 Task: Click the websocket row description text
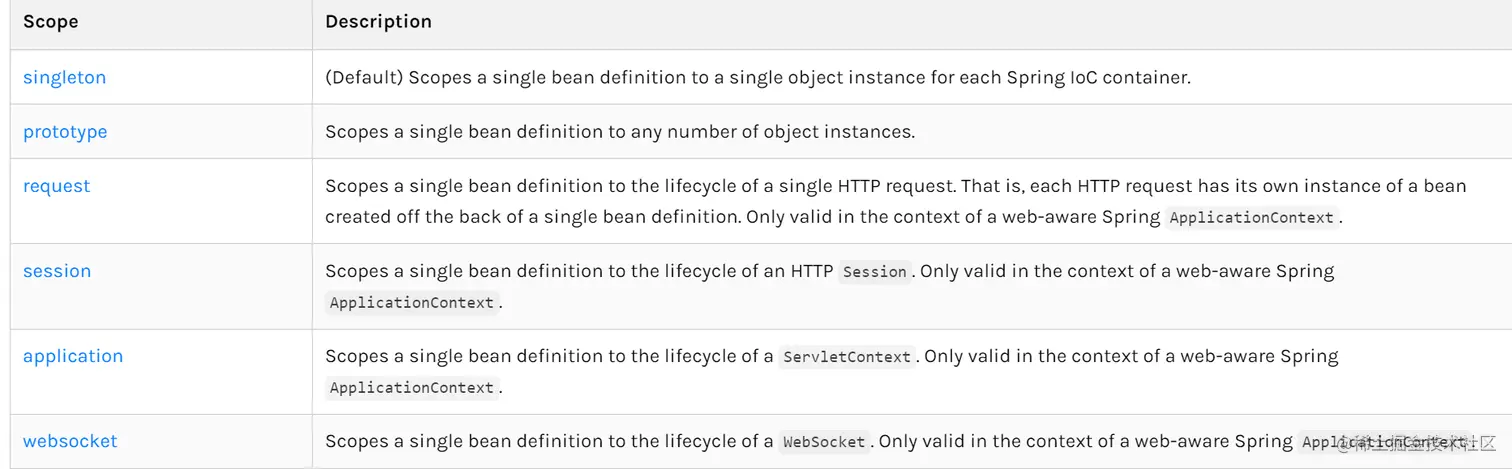pos(898,442)
